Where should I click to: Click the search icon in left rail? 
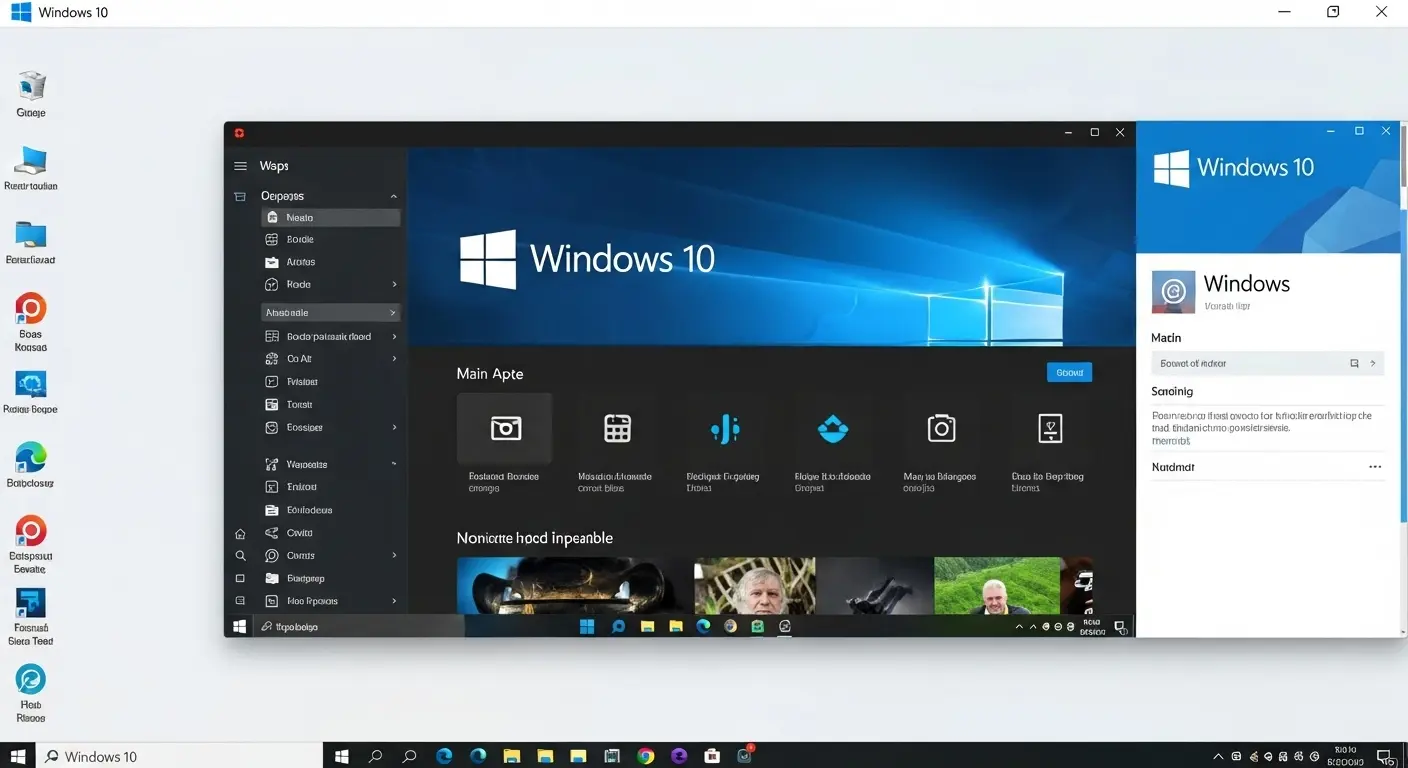point(240,555)
